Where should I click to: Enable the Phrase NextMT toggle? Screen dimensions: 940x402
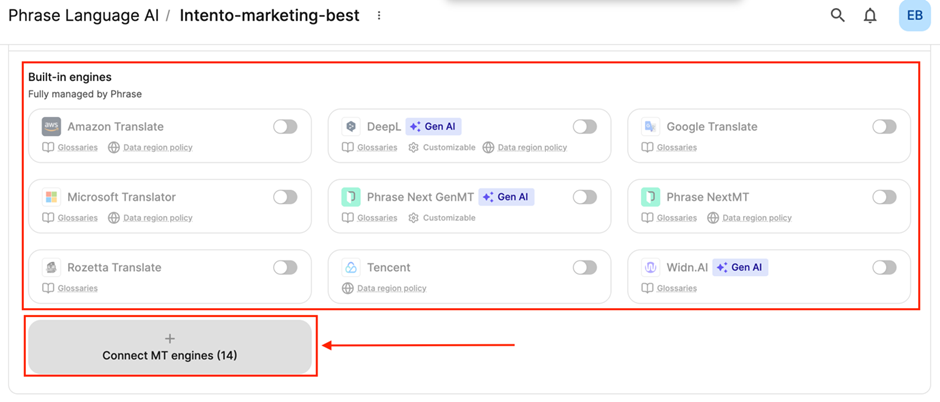click(x=884, y=197)
